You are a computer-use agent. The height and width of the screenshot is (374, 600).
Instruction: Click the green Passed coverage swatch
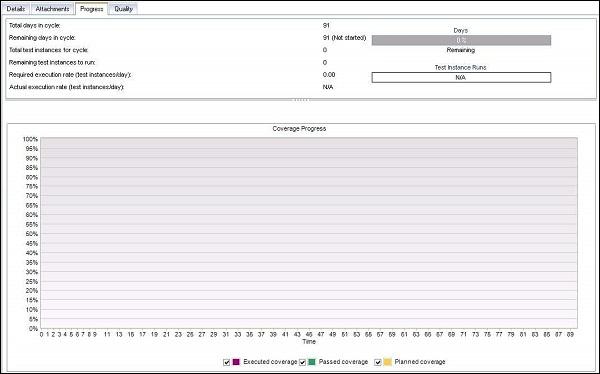[312, 362]
